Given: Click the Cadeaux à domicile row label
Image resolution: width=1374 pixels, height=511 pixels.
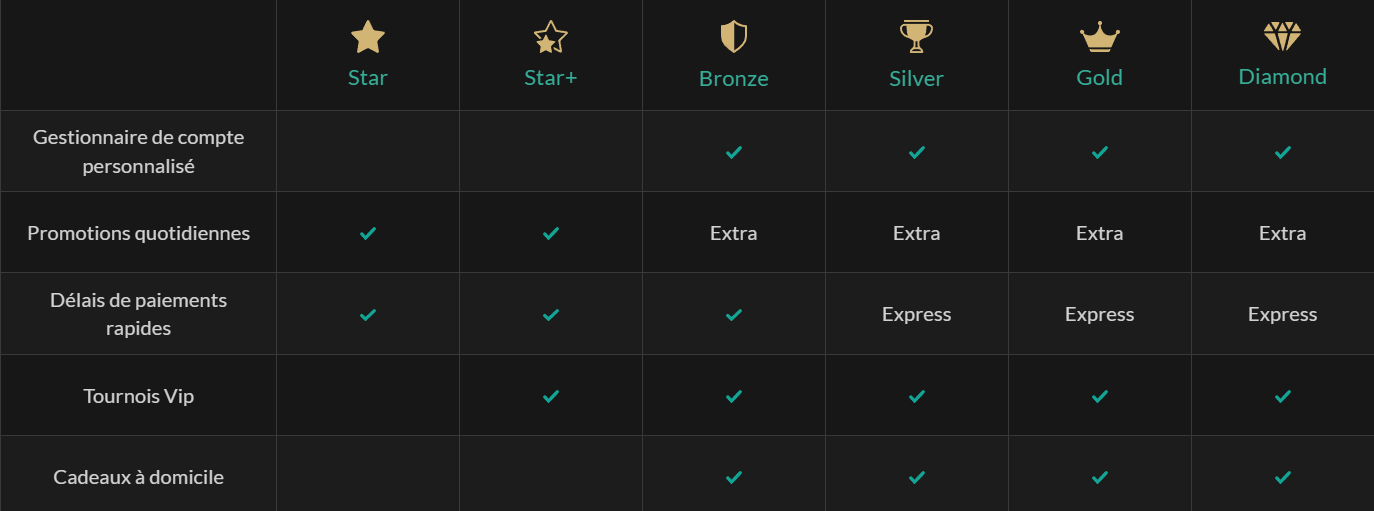Looking at the screenshot, I should pos(139,477).
